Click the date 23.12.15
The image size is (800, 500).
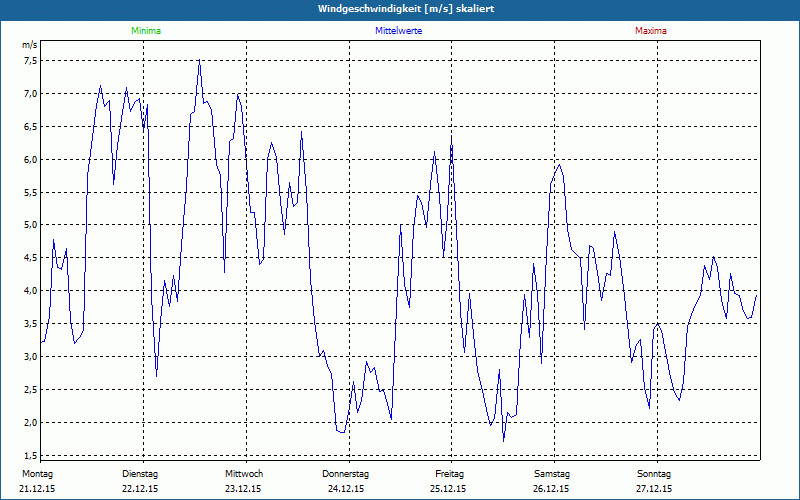coord(243,489)
